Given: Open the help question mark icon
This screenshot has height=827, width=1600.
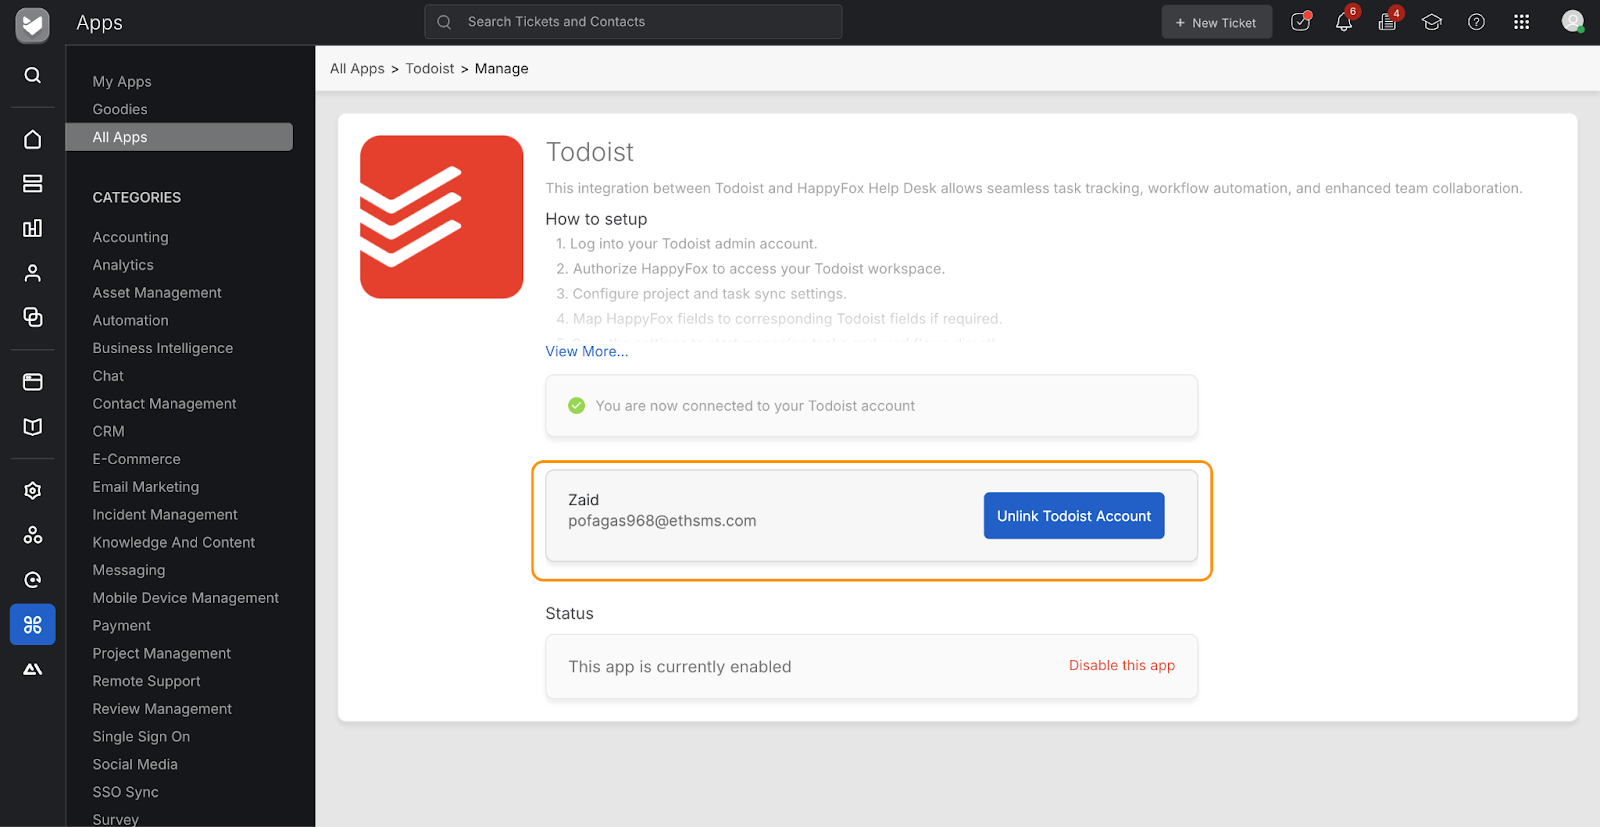Looking at the screenshot, I should coord(1476,22).
